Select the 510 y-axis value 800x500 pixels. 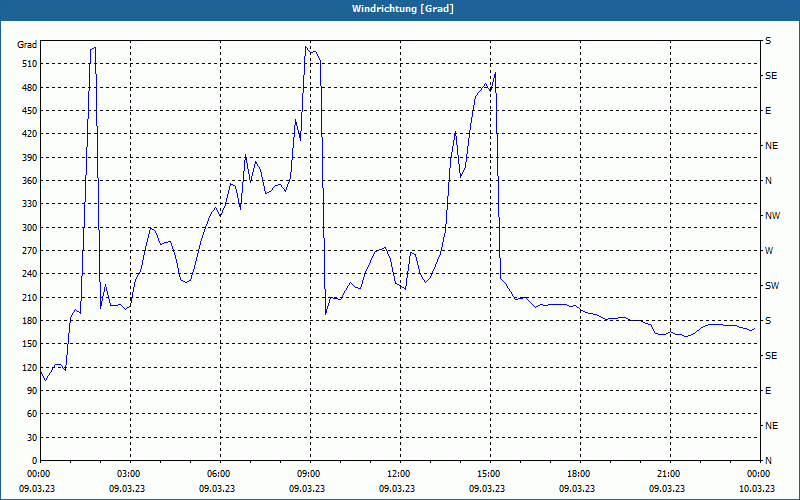(30, 64)
